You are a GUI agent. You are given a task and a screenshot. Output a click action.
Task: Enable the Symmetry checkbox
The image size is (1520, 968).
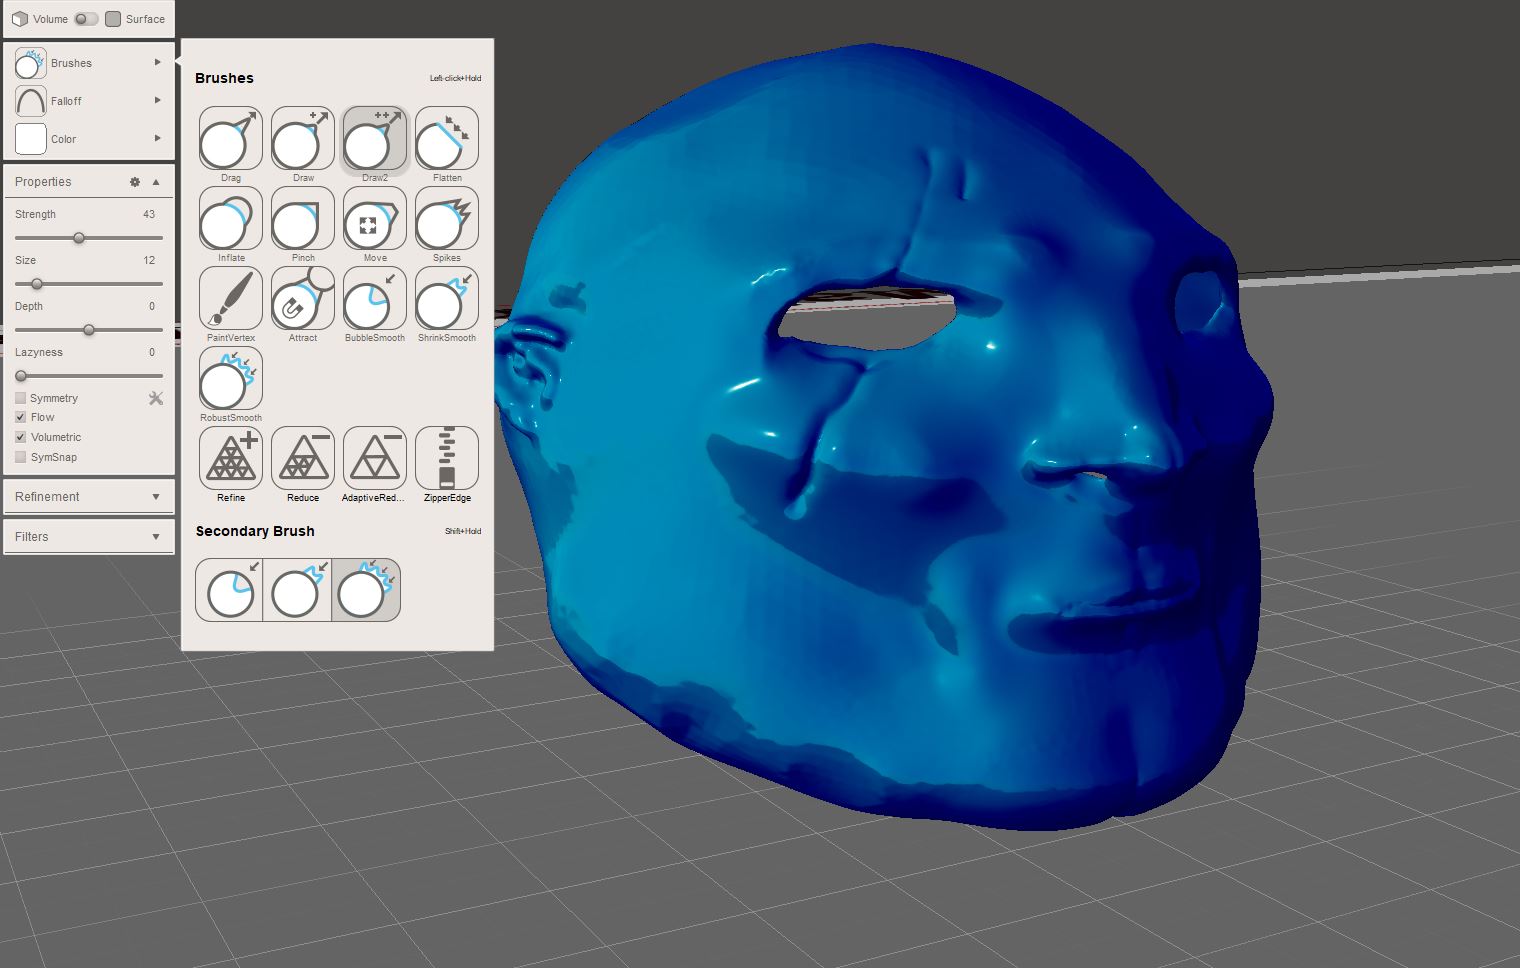(19, 397)
